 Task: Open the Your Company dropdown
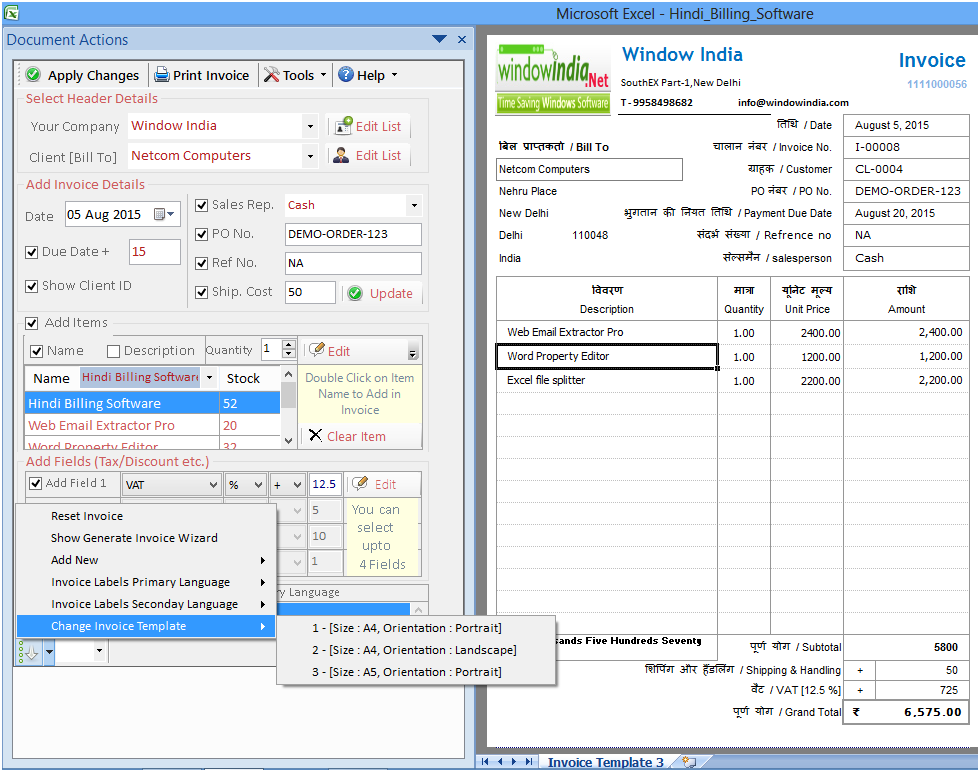(310, 127)
